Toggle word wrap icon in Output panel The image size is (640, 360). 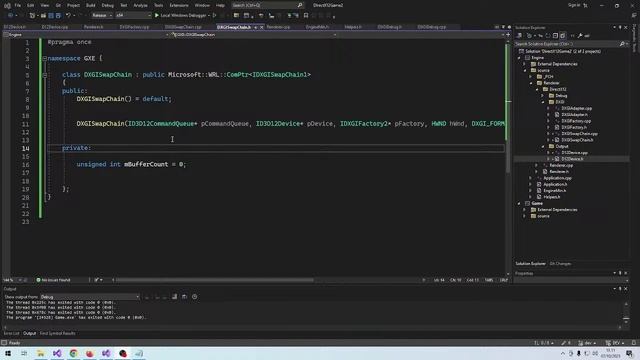(184, 297)
